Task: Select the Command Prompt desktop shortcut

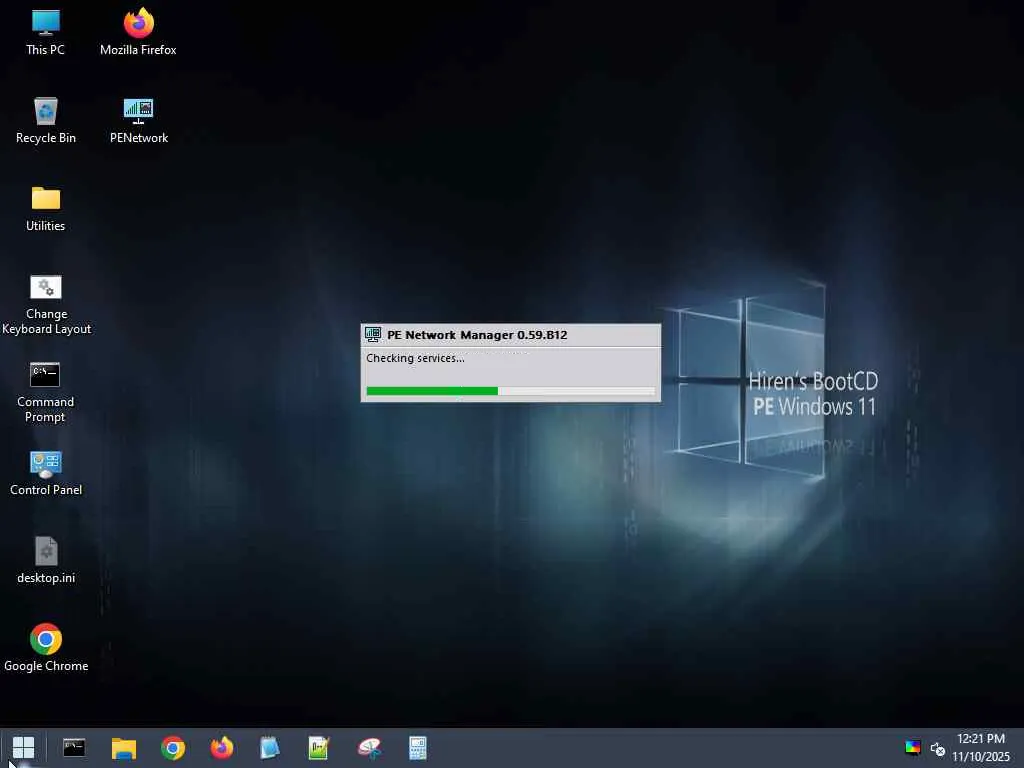Action: point(46,392)
